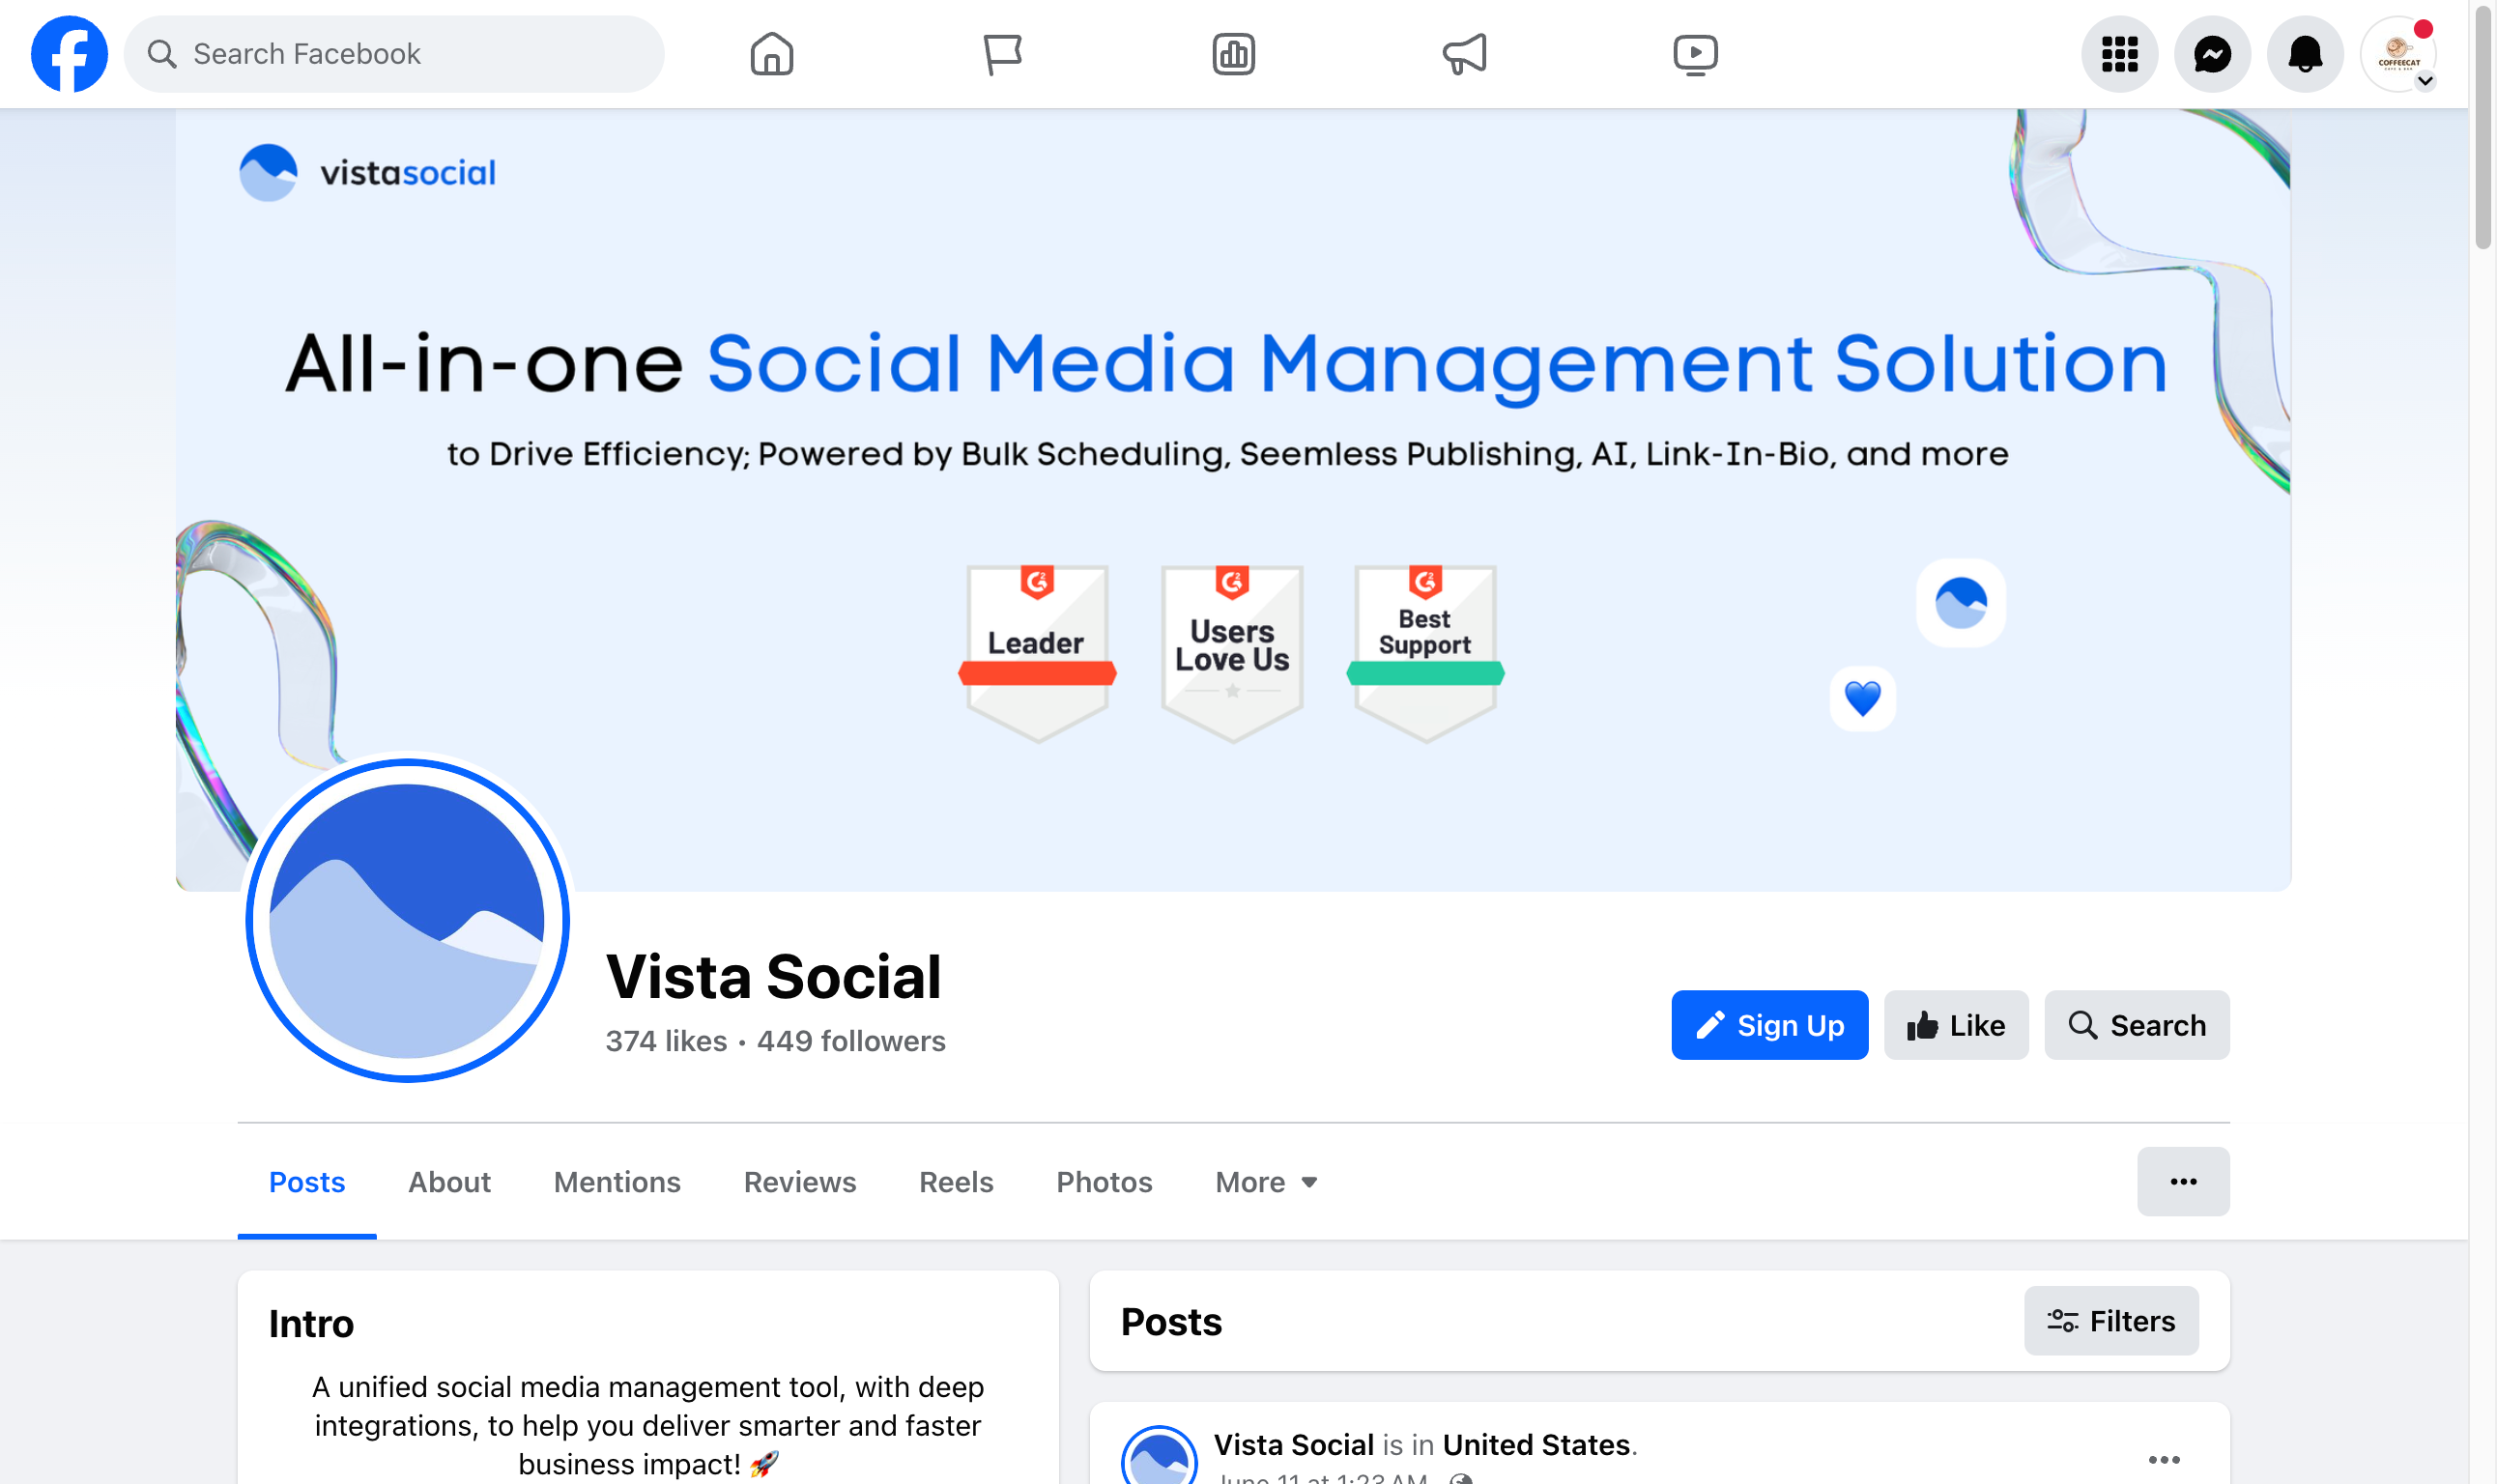Open the page options ellipsis button
This screenshot has height=1484, width=2497.
click(x=2184, y=1181)
